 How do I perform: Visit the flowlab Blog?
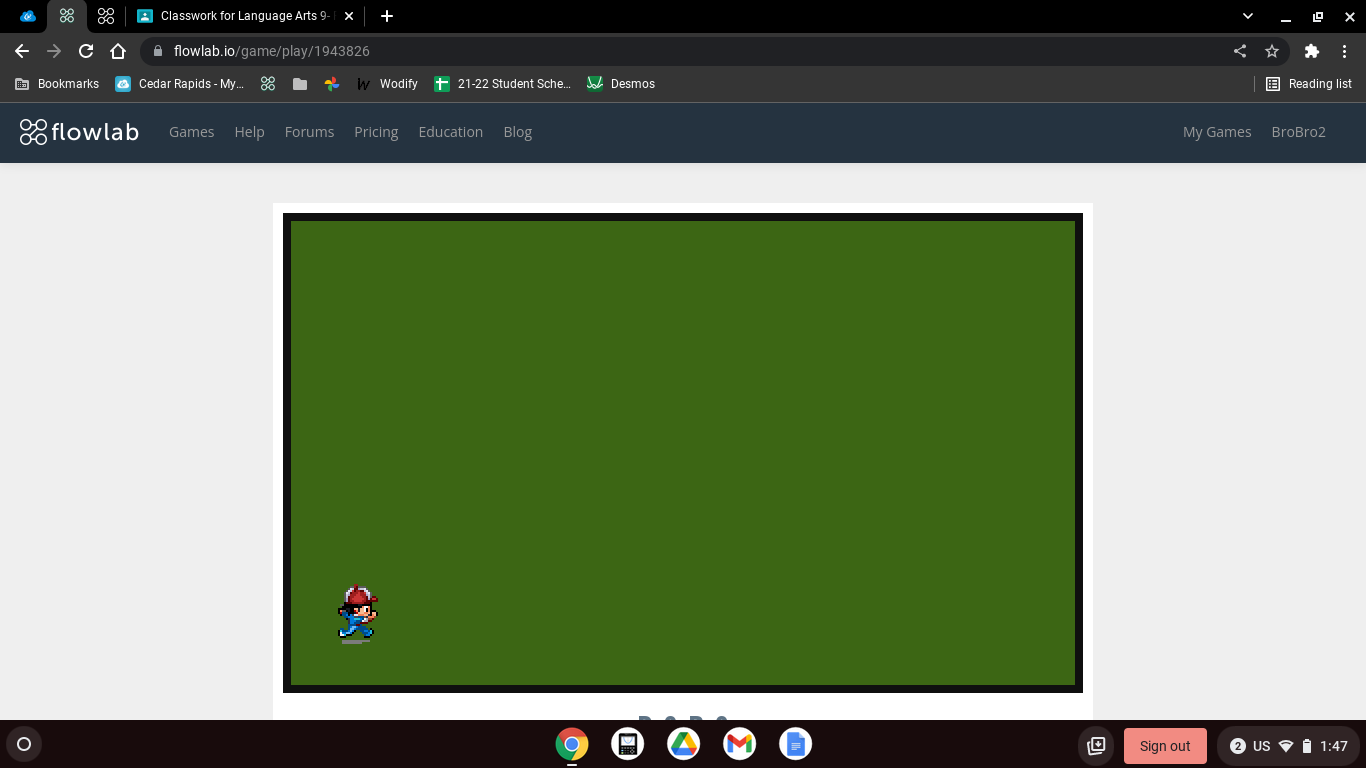(x=518, y=132)
